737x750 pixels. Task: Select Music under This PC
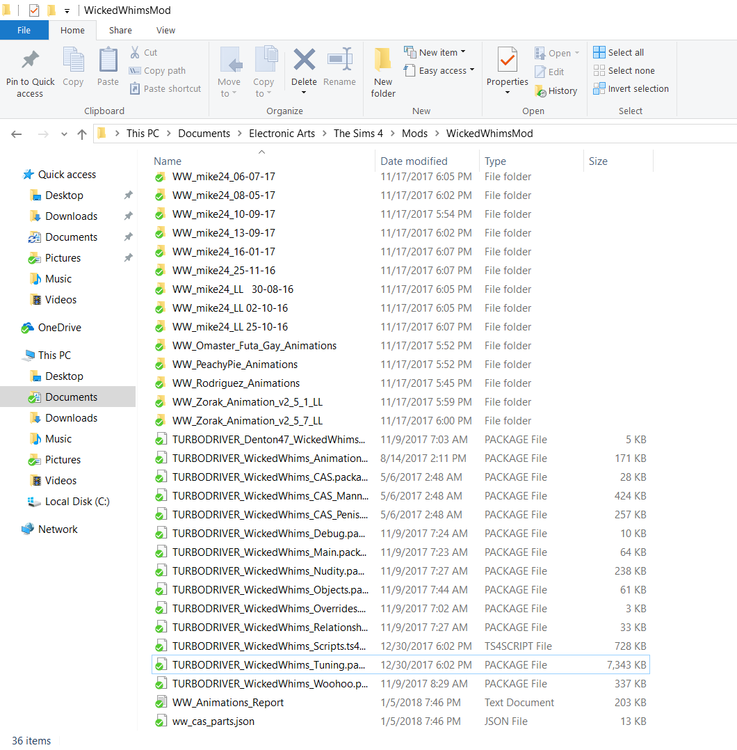click(x=51, y=439)
